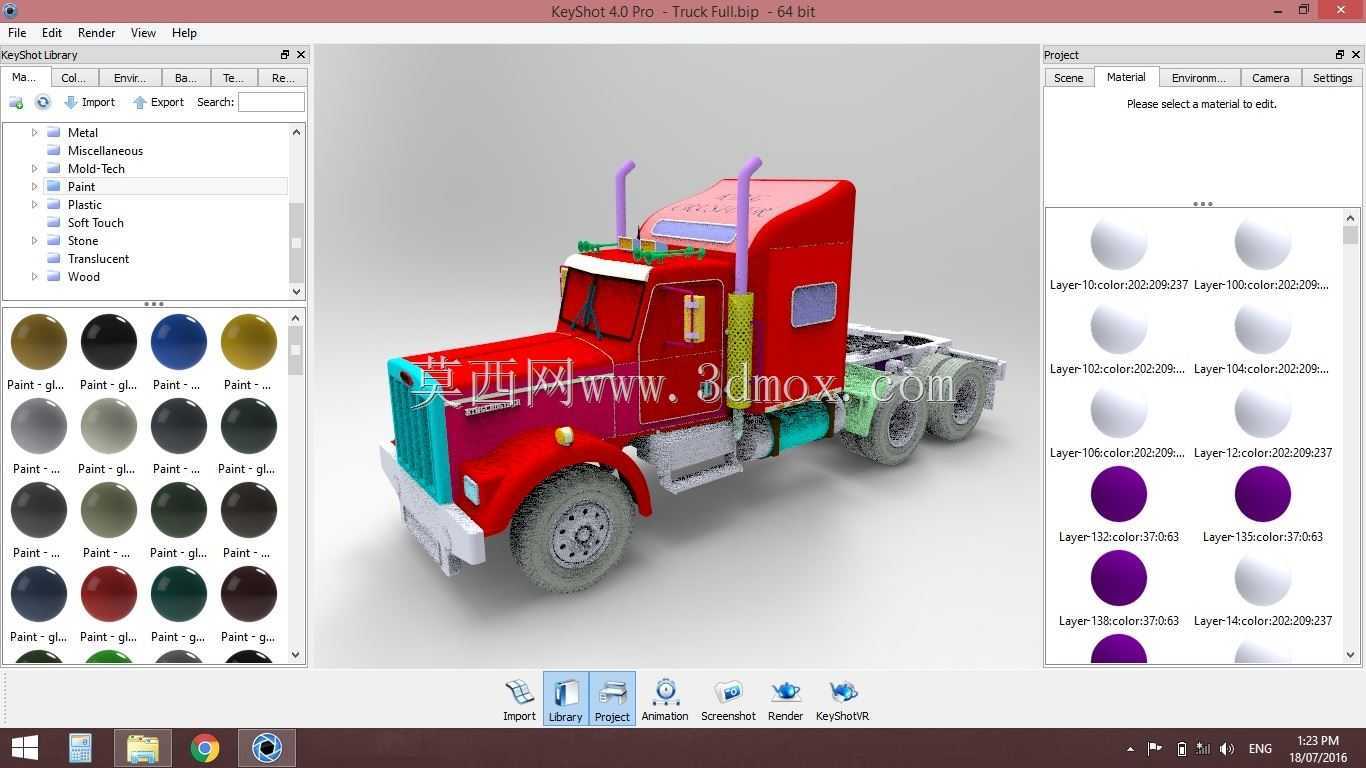Open Calculator from the taskbar
Image resolution: width=1366 pixels, height=768 pixels.
coord(80,748)
